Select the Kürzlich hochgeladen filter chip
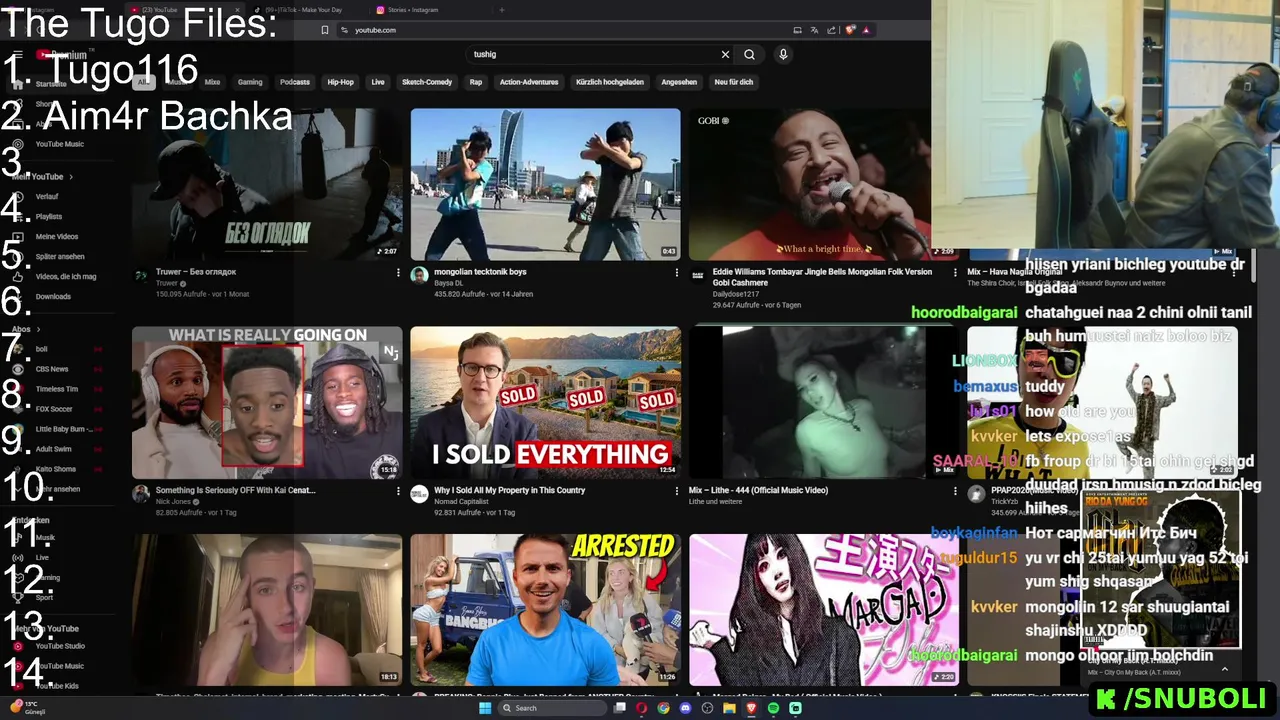The image size is (1280, 720). (x=610, y=82)
